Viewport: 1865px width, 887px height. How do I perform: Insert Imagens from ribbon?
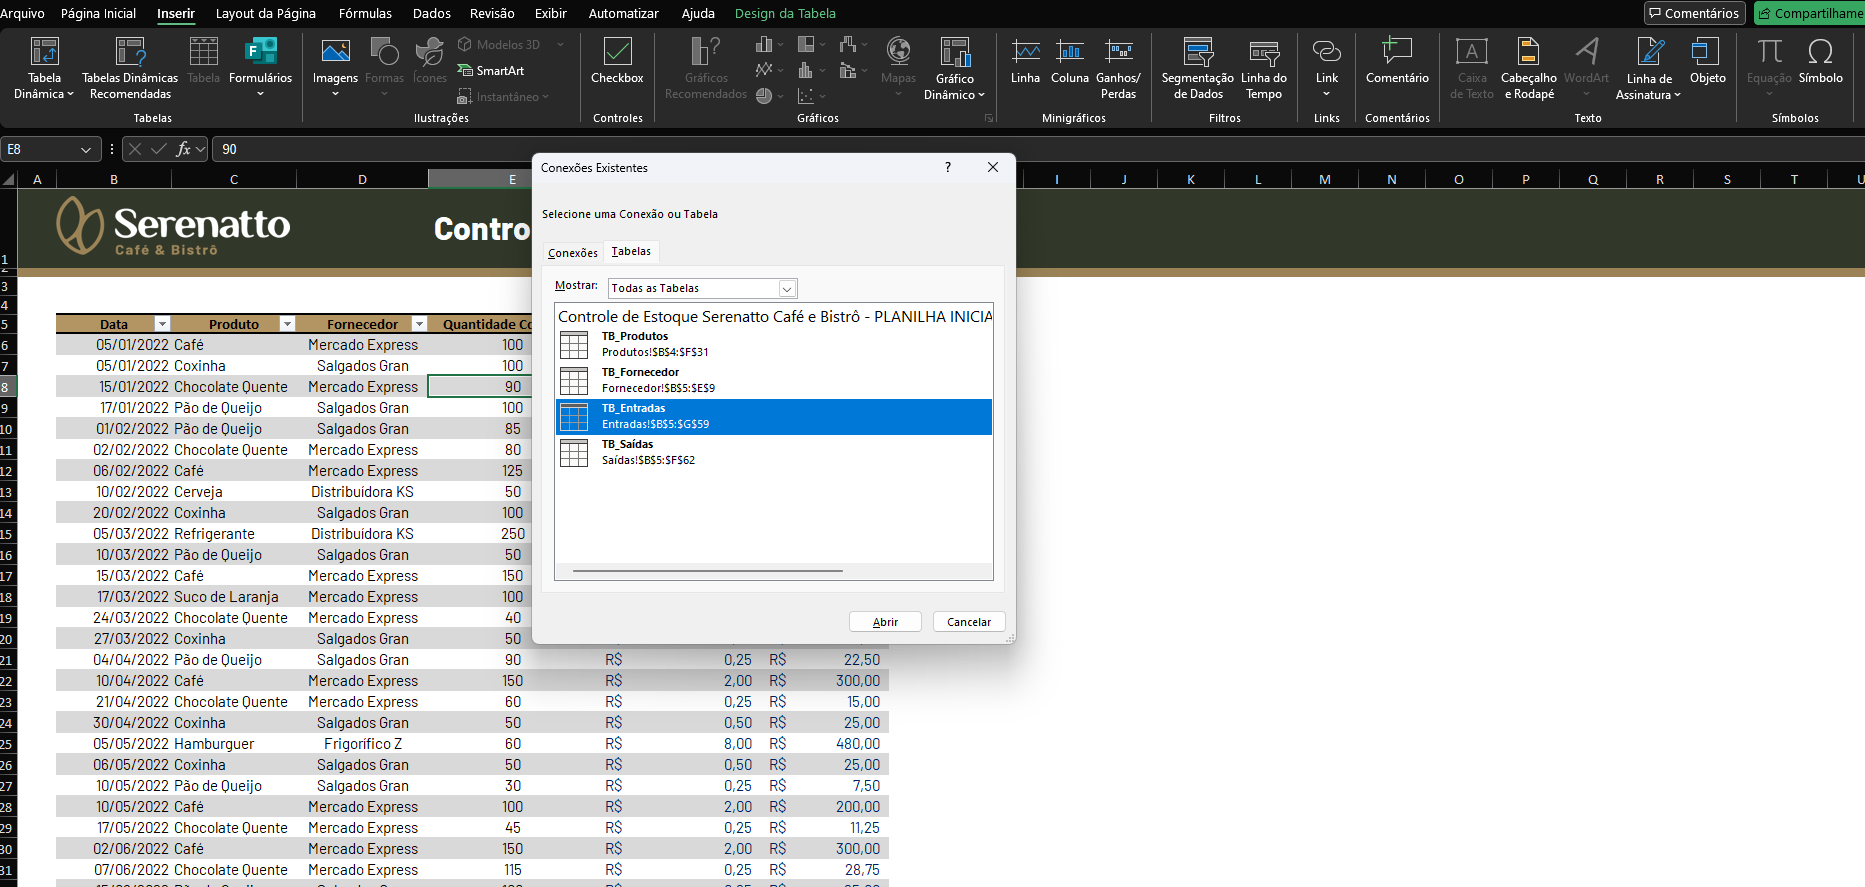click(x=335, y=60)
